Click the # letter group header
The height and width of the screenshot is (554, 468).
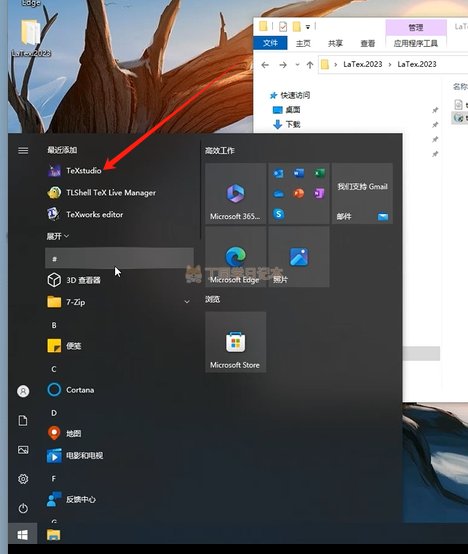coord(119,259)
